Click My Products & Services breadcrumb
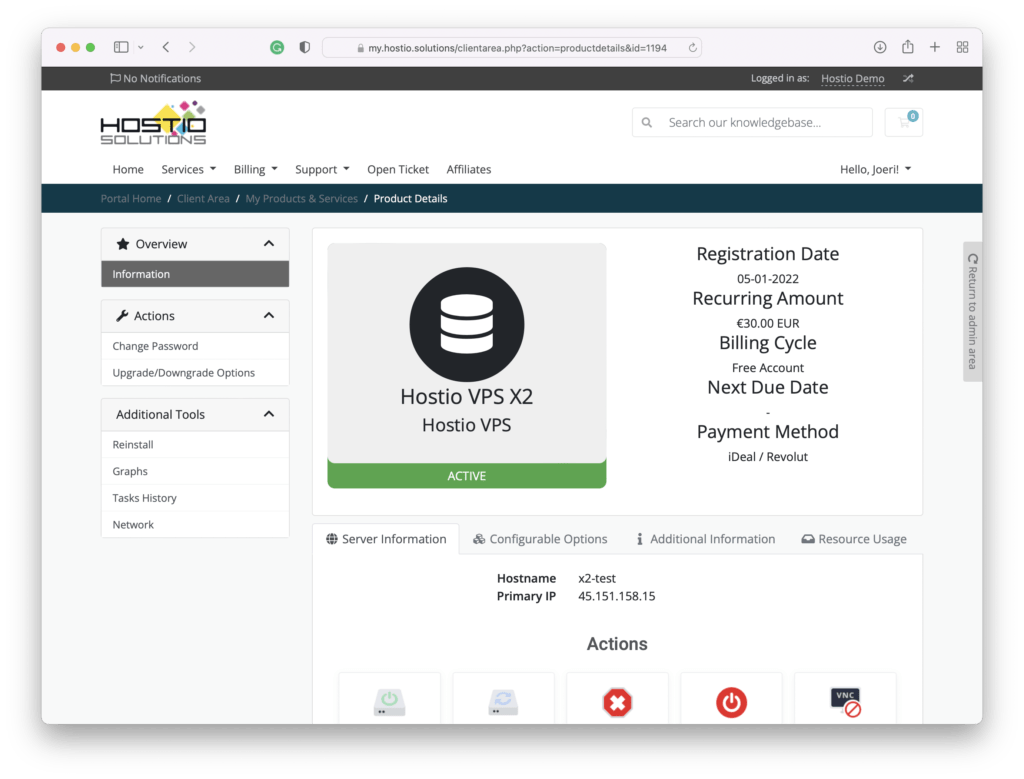 pyautogui.click(x=302, y=199)
